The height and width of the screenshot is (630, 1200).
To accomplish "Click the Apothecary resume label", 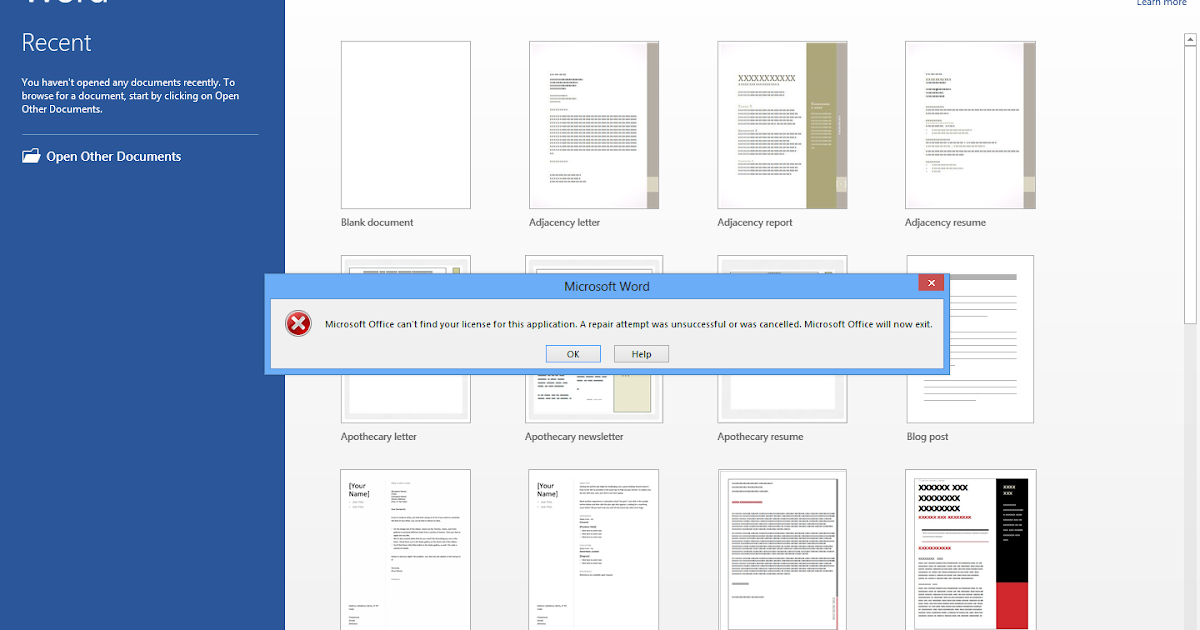I will click(x=760, y=437).
